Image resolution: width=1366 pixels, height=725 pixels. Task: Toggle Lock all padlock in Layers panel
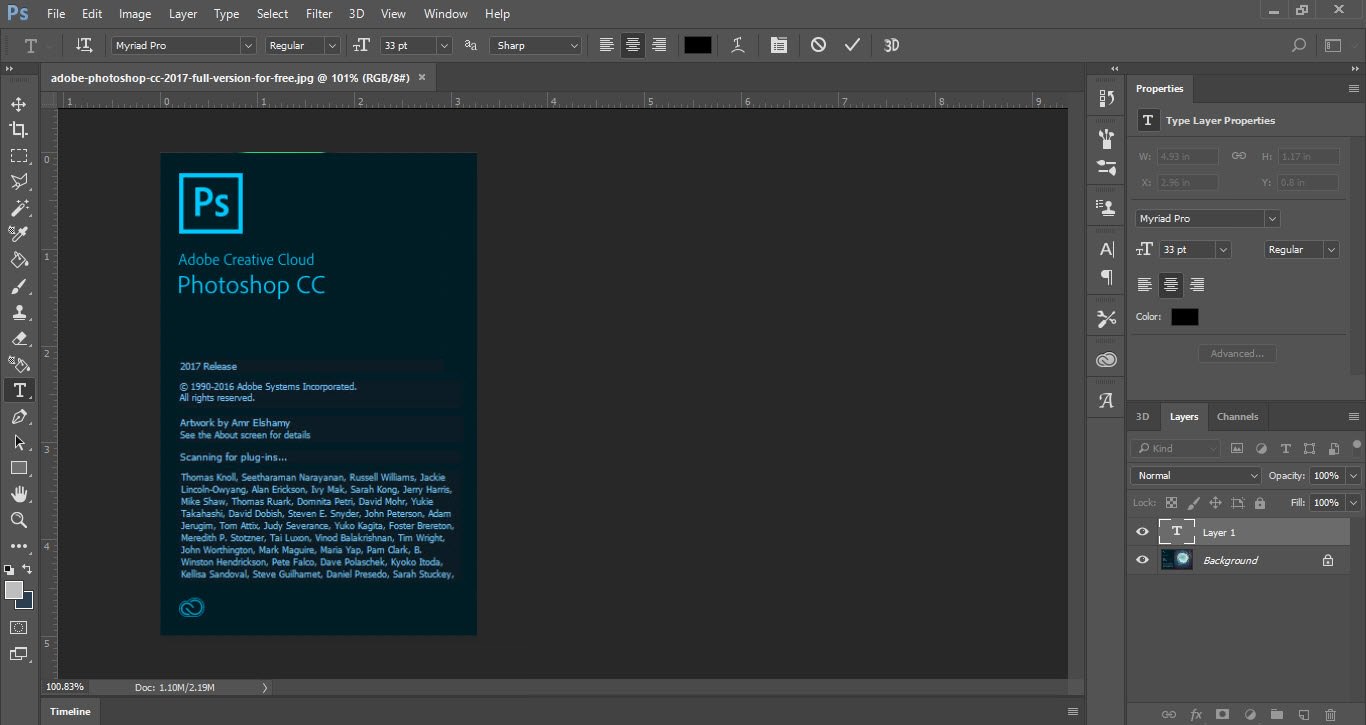pos(1260,503)
